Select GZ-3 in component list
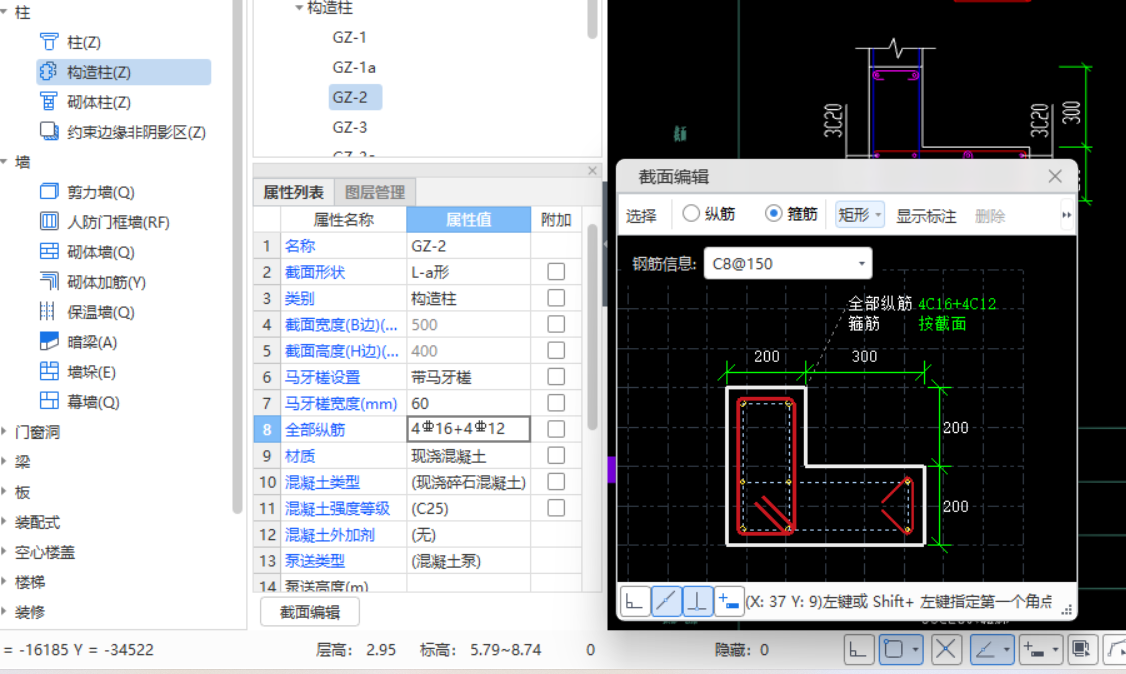Viewport: 1126px width, 674px height. [x=350, y=128]
